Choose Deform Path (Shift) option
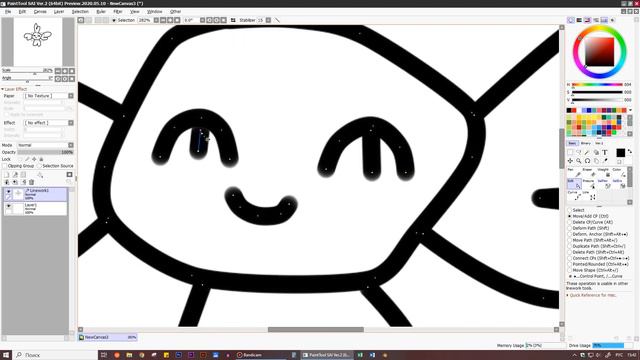This screenshot has height=360, width=640. 570,228
